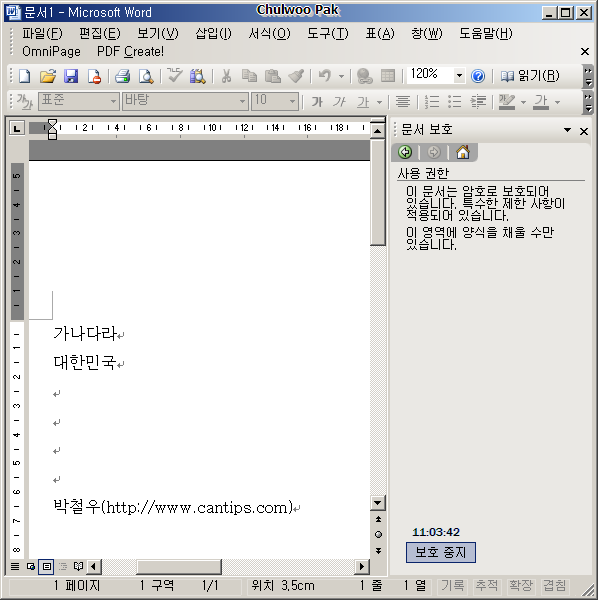Save the document using the floppy icon
Screen dimensions: 598x600
[71, 76]
